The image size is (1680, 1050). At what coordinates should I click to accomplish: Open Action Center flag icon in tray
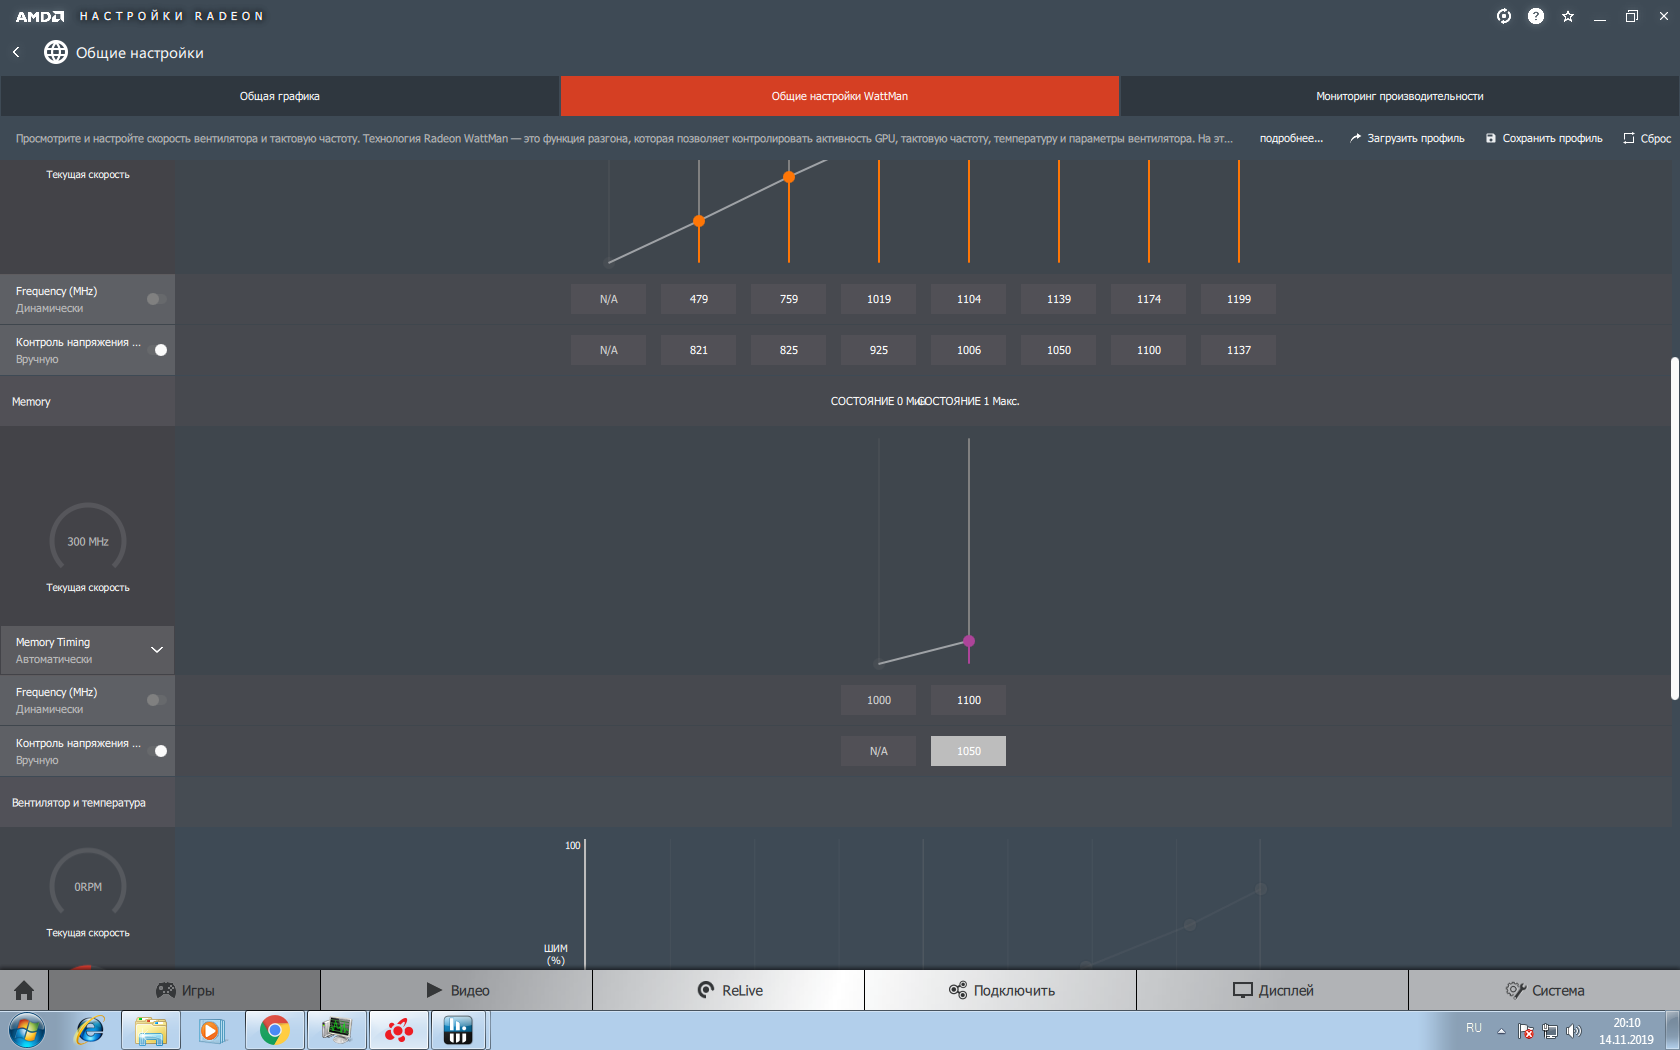point(1525,1031)
